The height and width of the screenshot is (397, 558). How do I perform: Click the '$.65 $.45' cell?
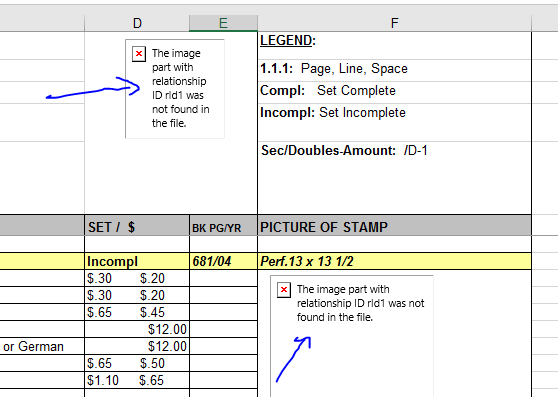(x=137, y=312)
